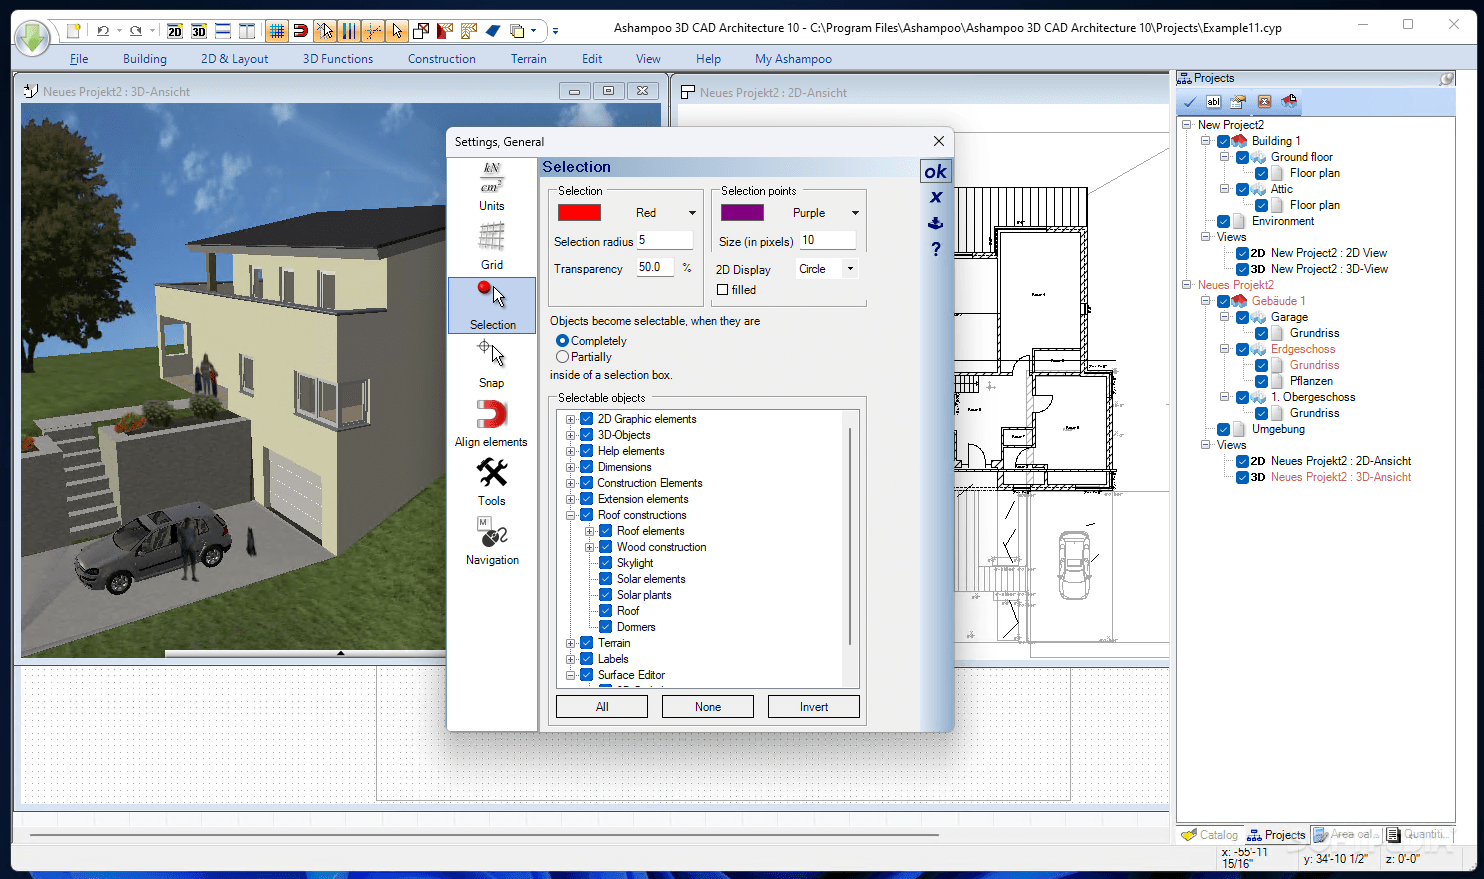1484x879 pixels.
Task: Uncheck the 'Solar plants' checkbox
Action: tap(606, 595)
